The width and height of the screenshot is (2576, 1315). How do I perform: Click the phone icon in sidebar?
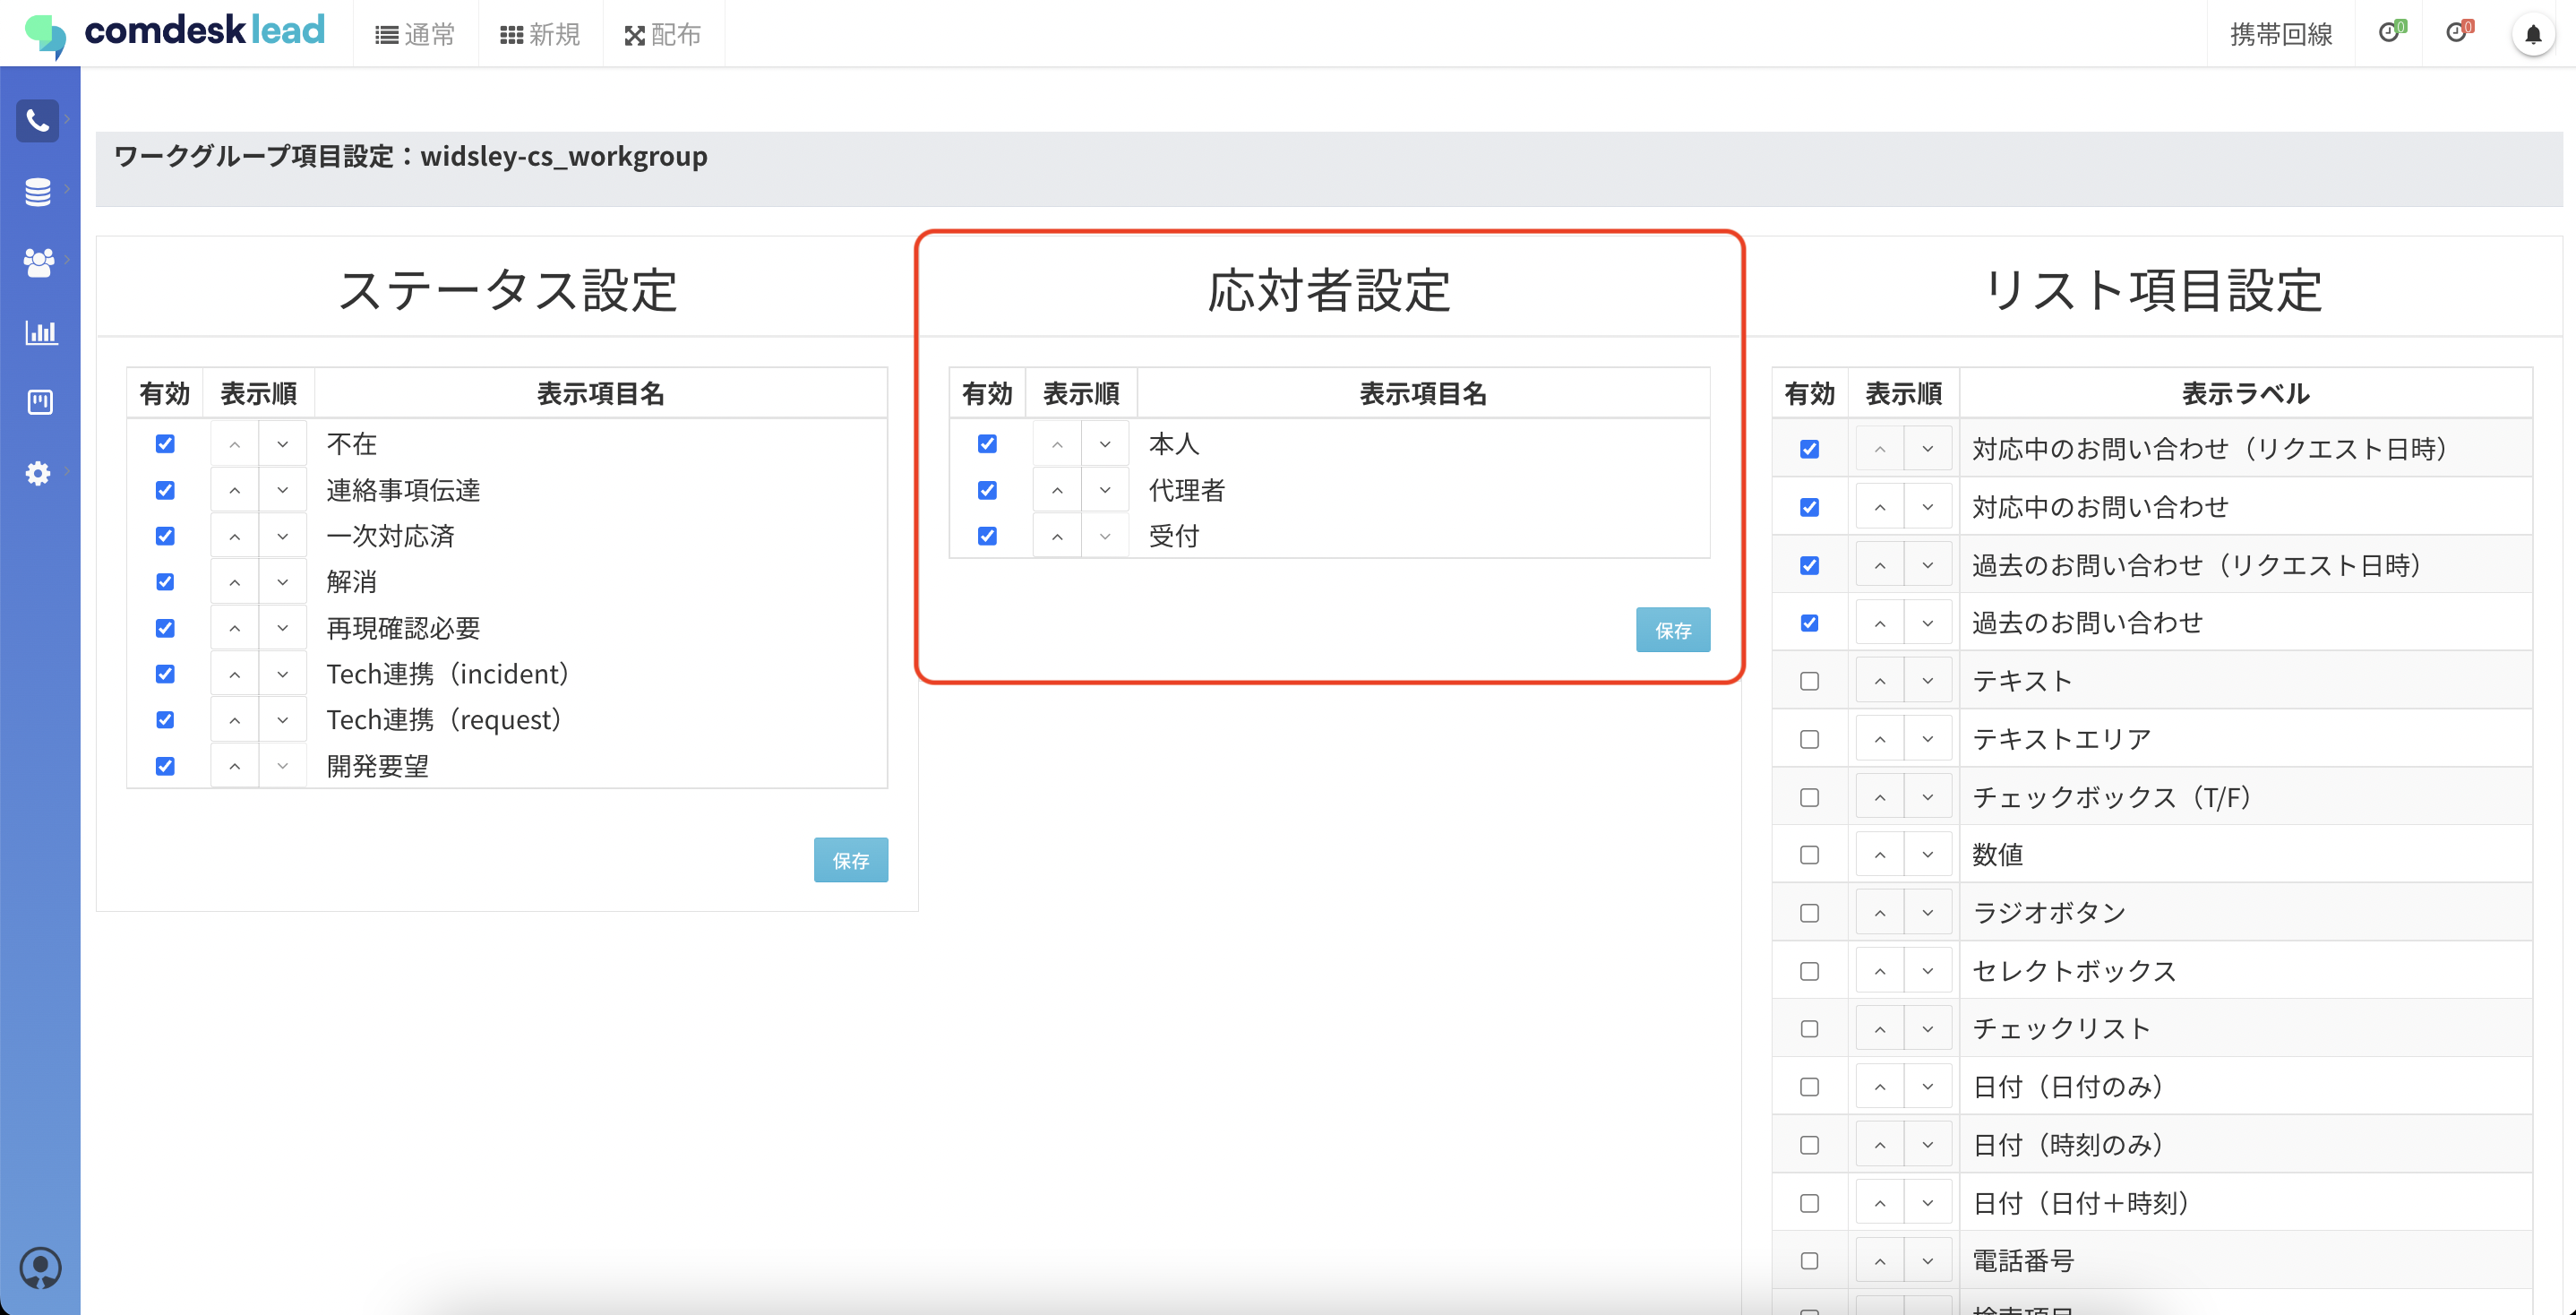(x=38, y=121)
